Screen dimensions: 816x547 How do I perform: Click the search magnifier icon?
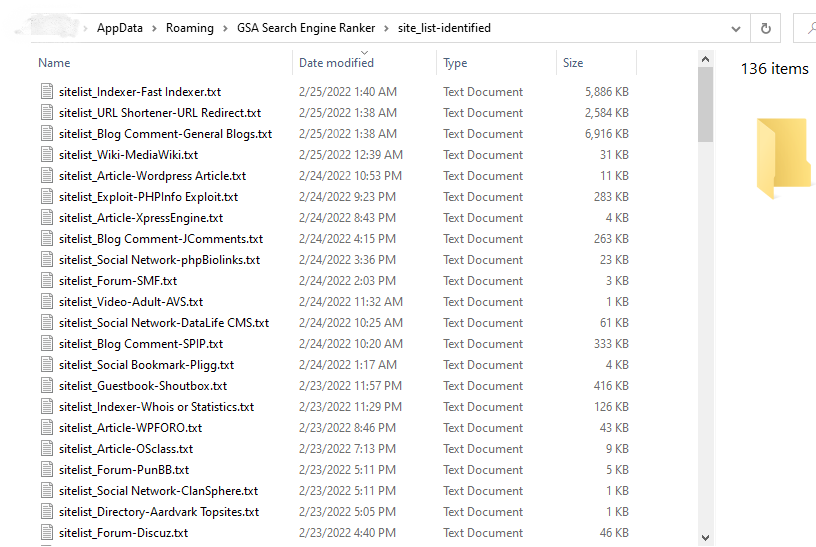point(811,28)
